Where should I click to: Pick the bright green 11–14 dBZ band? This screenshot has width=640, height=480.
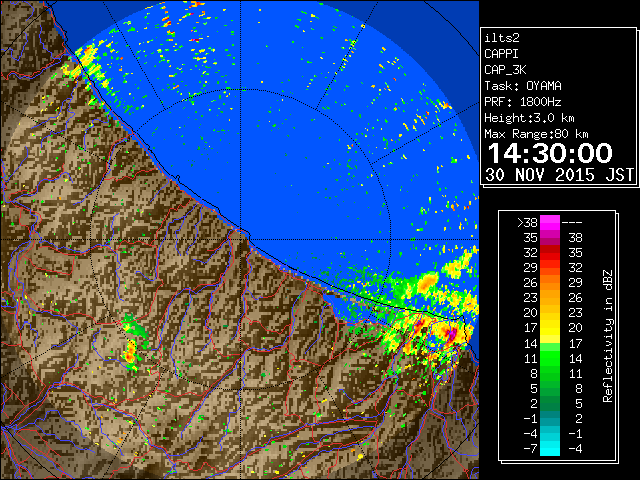[550, 358]
